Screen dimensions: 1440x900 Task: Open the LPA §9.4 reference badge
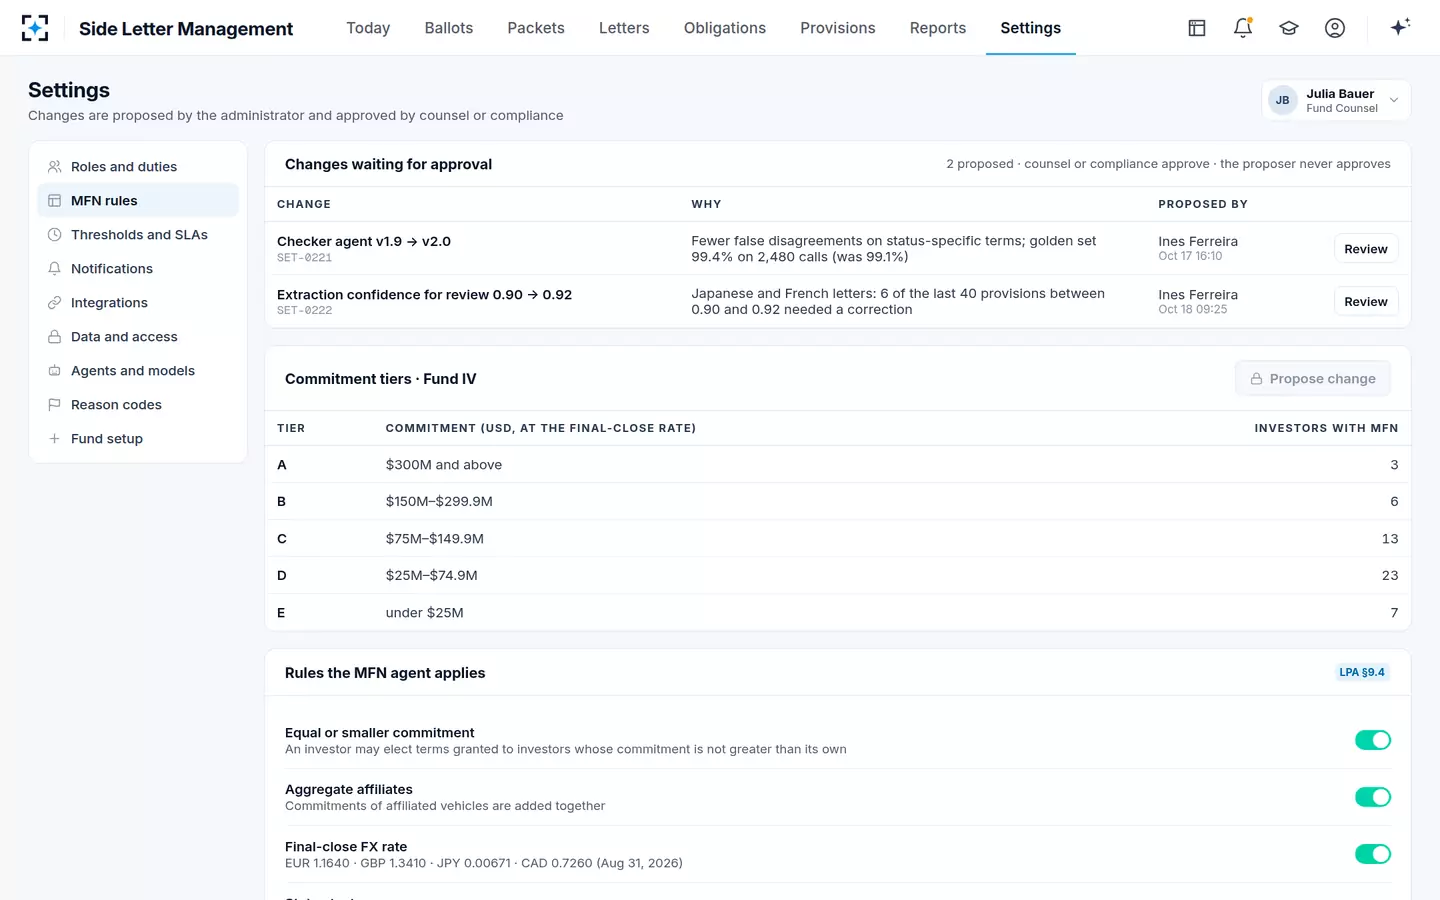coord(1362,672)
